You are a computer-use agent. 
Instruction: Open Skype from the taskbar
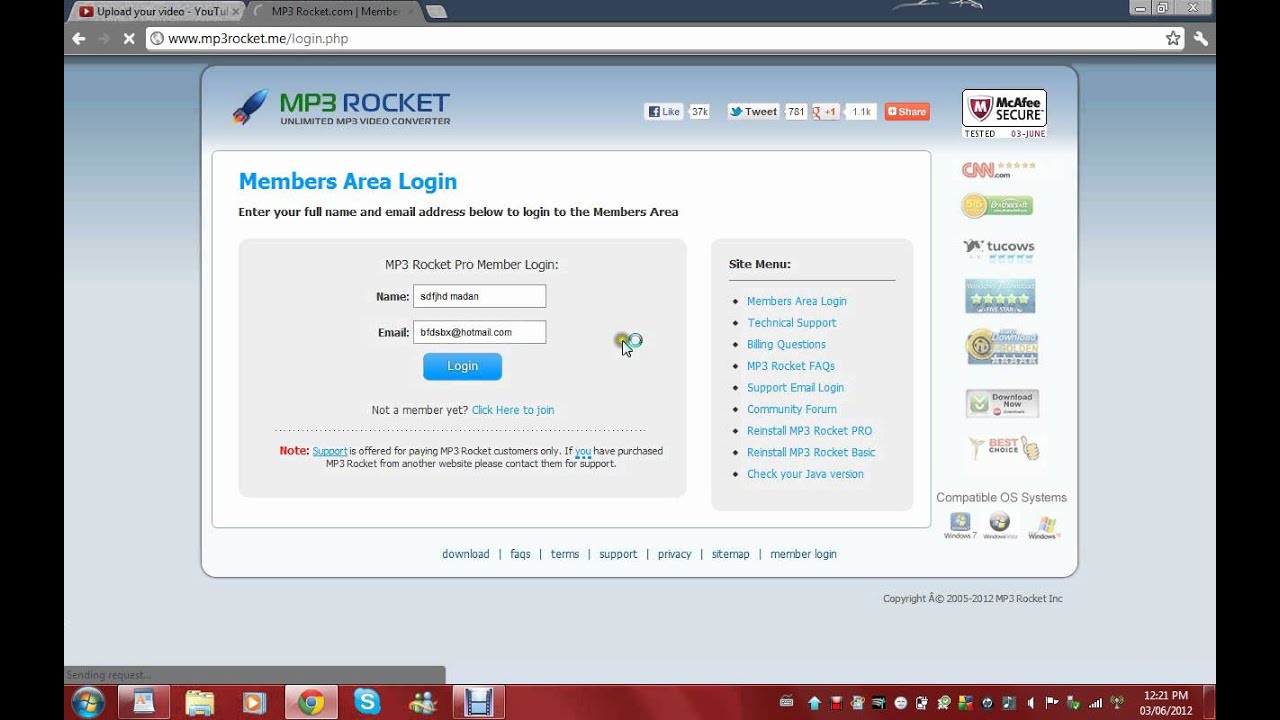(x=367, y=703)
